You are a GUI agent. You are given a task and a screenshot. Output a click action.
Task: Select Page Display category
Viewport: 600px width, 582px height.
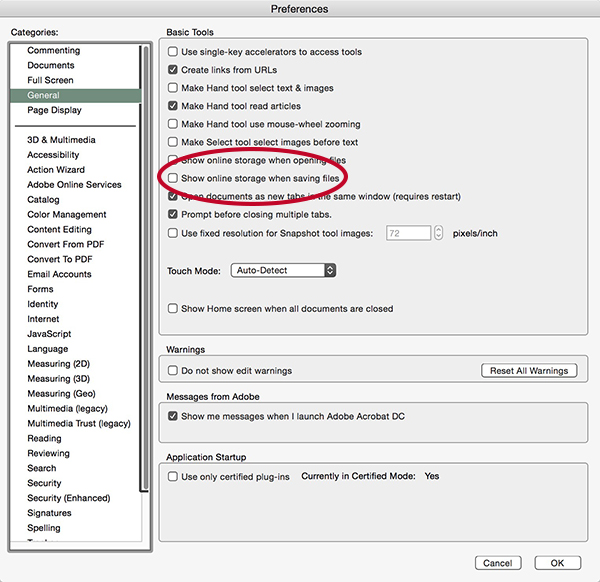[54, 110]
